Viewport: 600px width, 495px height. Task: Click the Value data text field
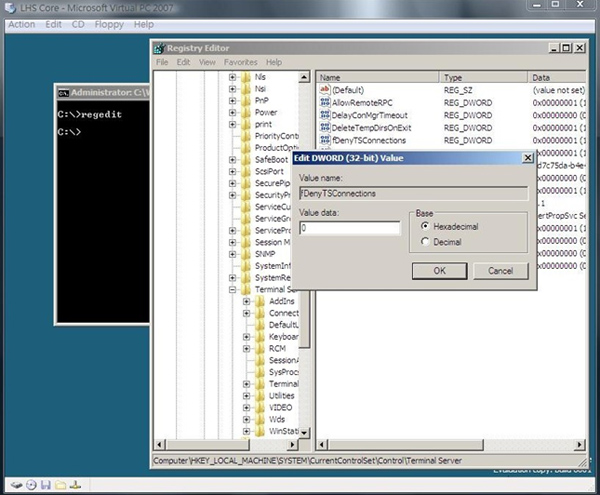(349, 228)
